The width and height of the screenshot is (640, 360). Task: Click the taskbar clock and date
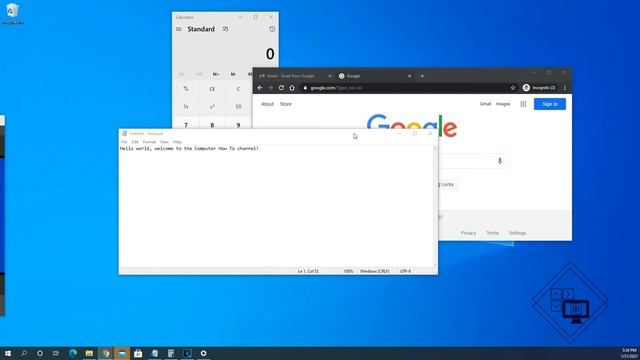pyautogui.click(x=629, y=353)
